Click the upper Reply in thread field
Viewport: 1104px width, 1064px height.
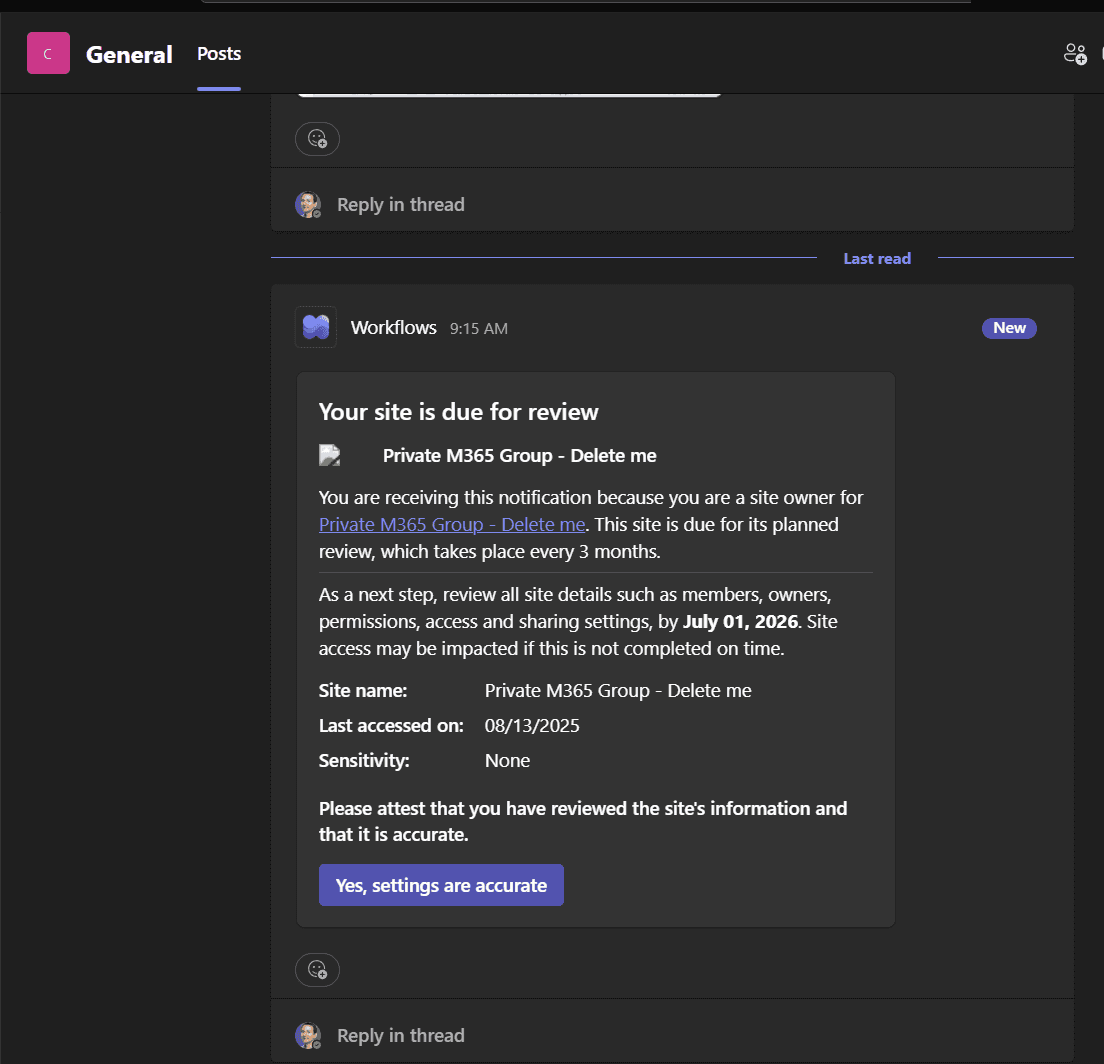400,204
